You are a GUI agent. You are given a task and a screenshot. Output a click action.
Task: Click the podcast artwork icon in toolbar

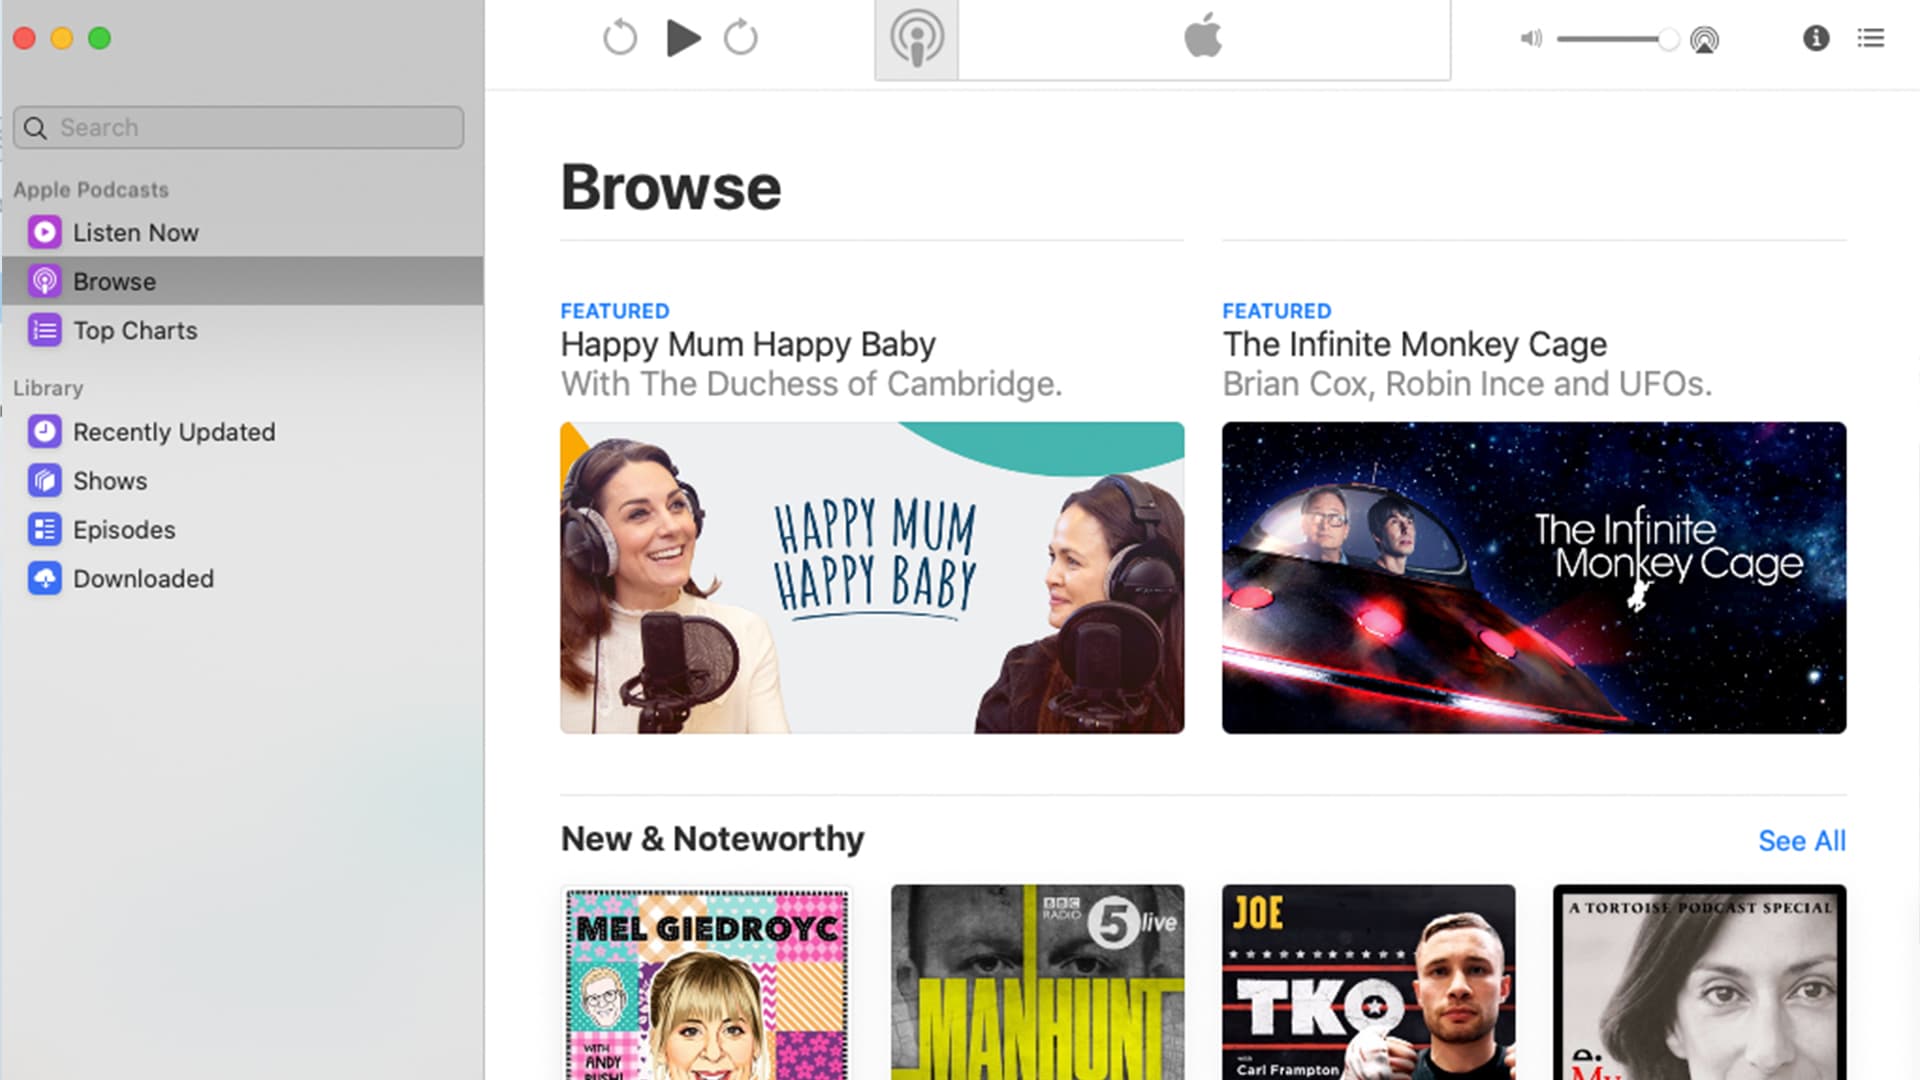click(x=916, y=39)
